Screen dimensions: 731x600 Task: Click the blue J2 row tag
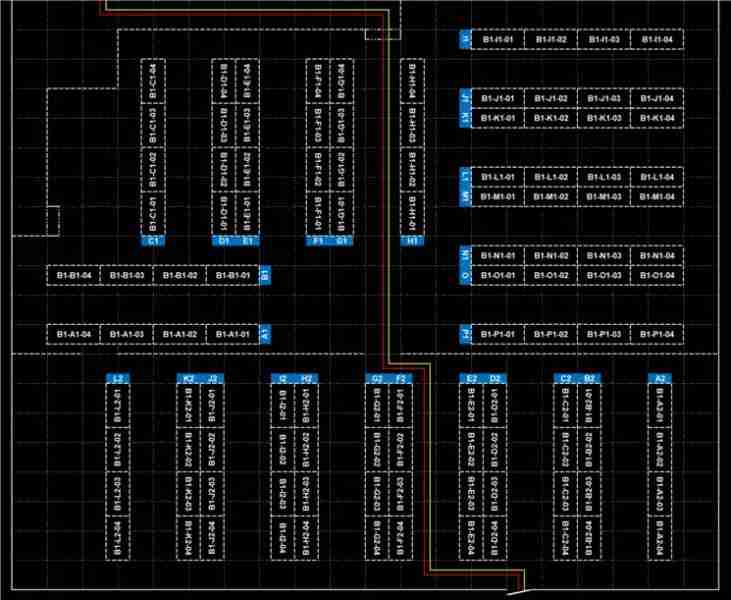coord(213,379)
